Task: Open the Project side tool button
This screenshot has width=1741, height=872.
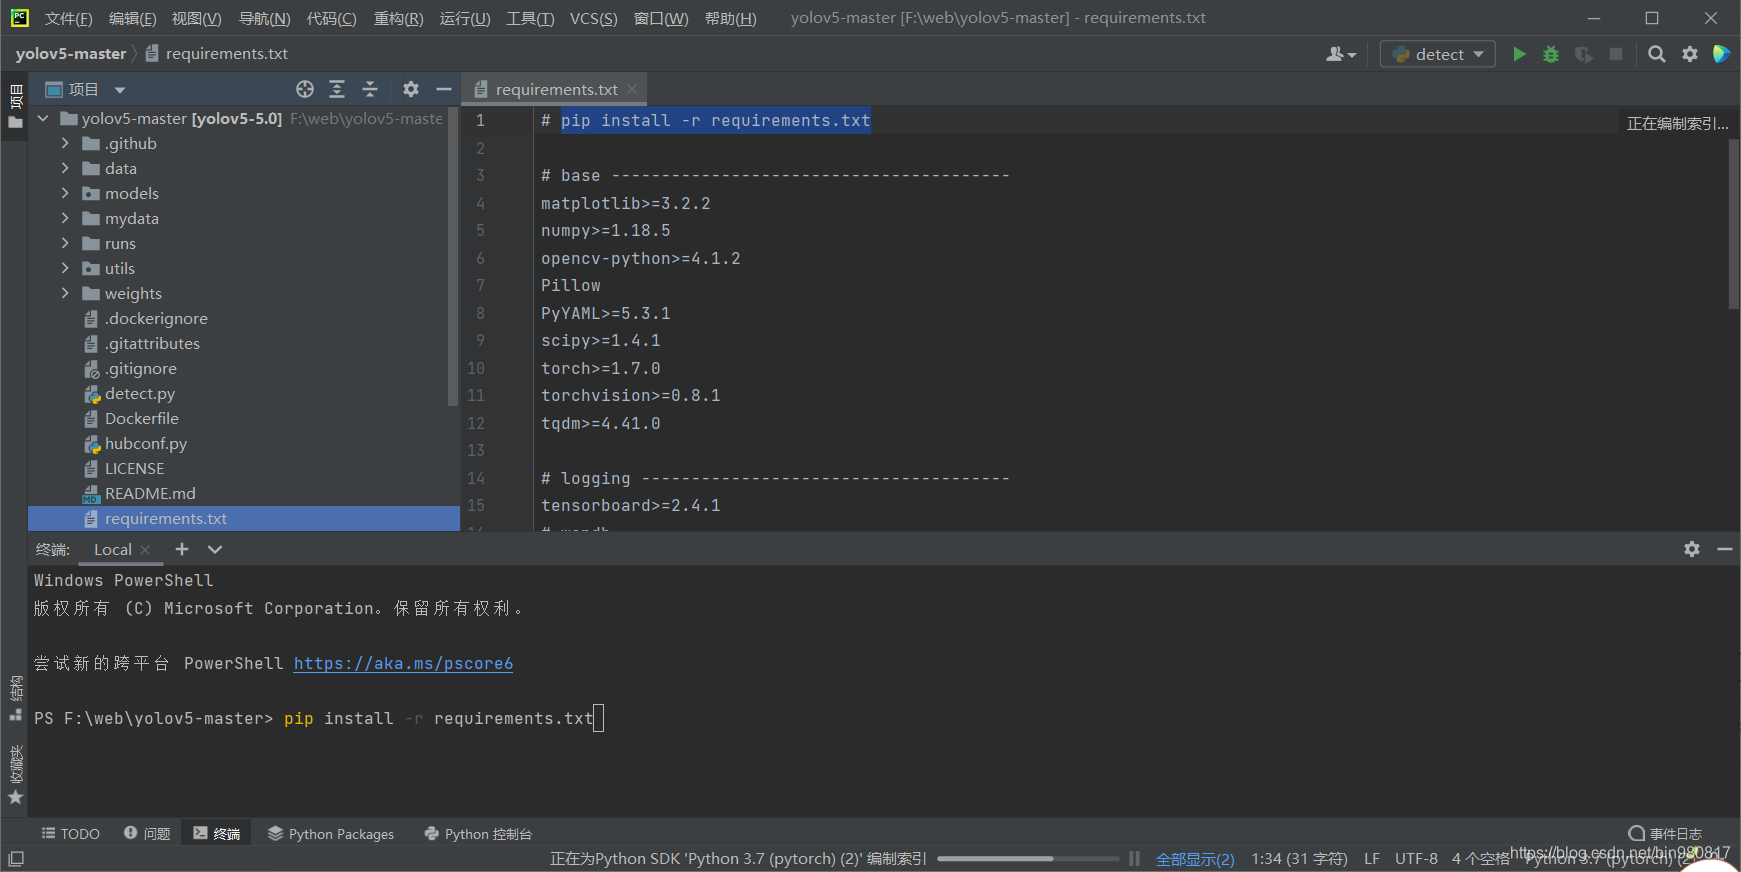Action: pyautogui.click(x=15, y=106)
